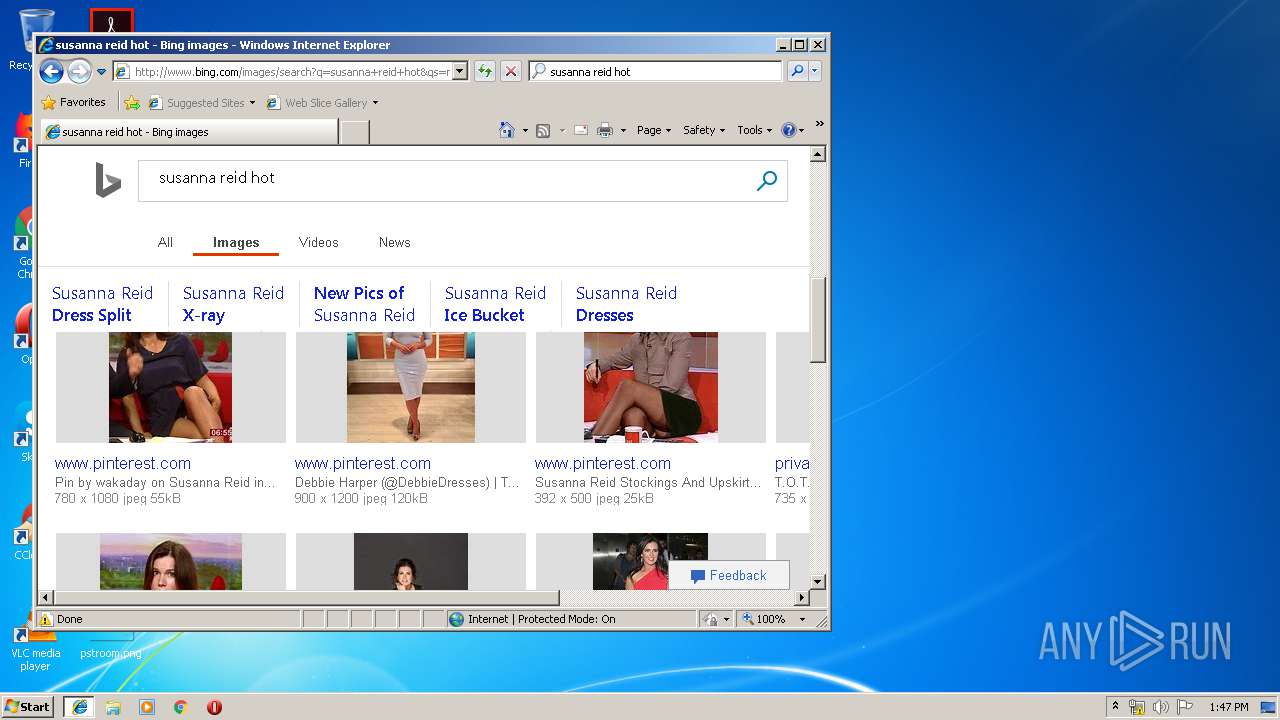Screen dimensions: 1280x720
Task: Switch to the News tab
Action: pos(394,242)
